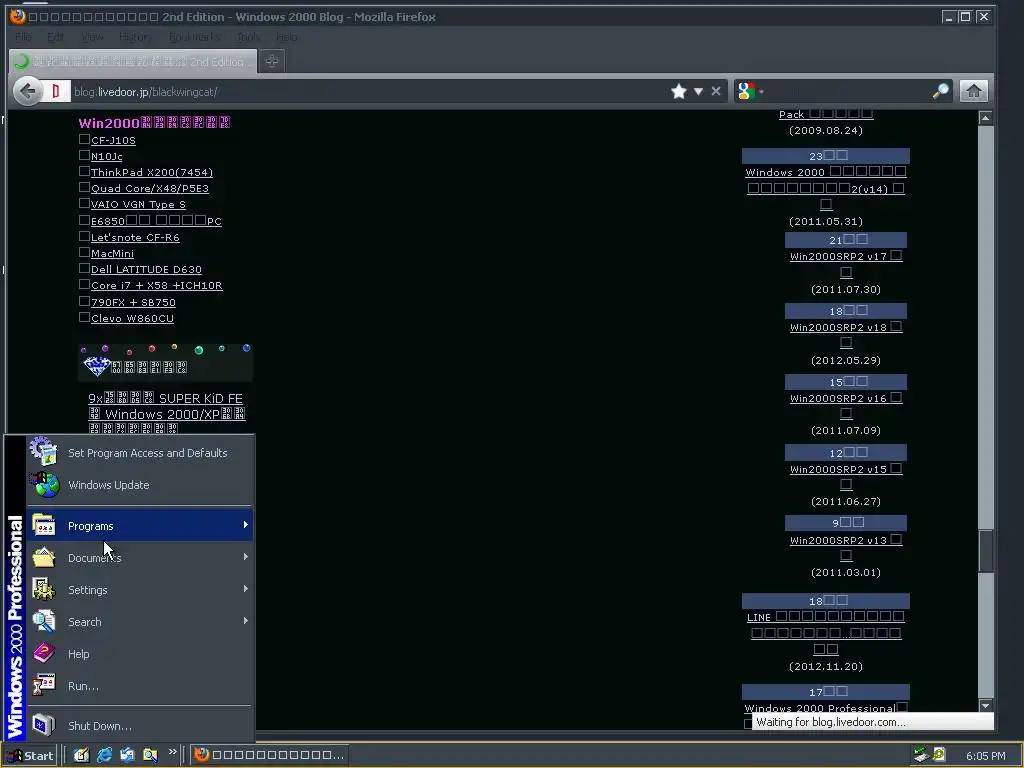
Task: Show hidden quick launch items via chevron
Action: tap(172, 752)
